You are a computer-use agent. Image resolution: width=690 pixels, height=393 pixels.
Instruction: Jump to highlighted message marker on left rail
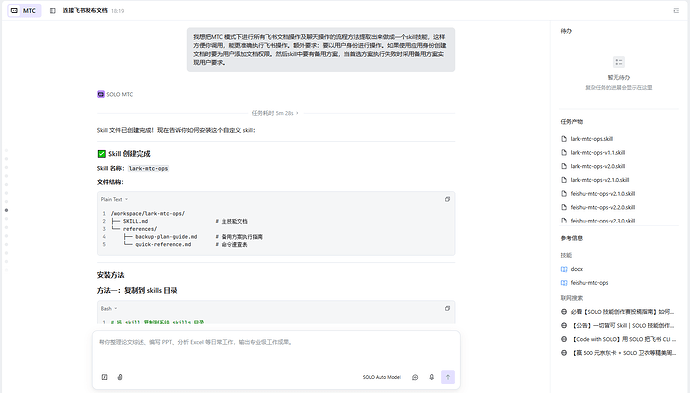click(x=6, y=210)
